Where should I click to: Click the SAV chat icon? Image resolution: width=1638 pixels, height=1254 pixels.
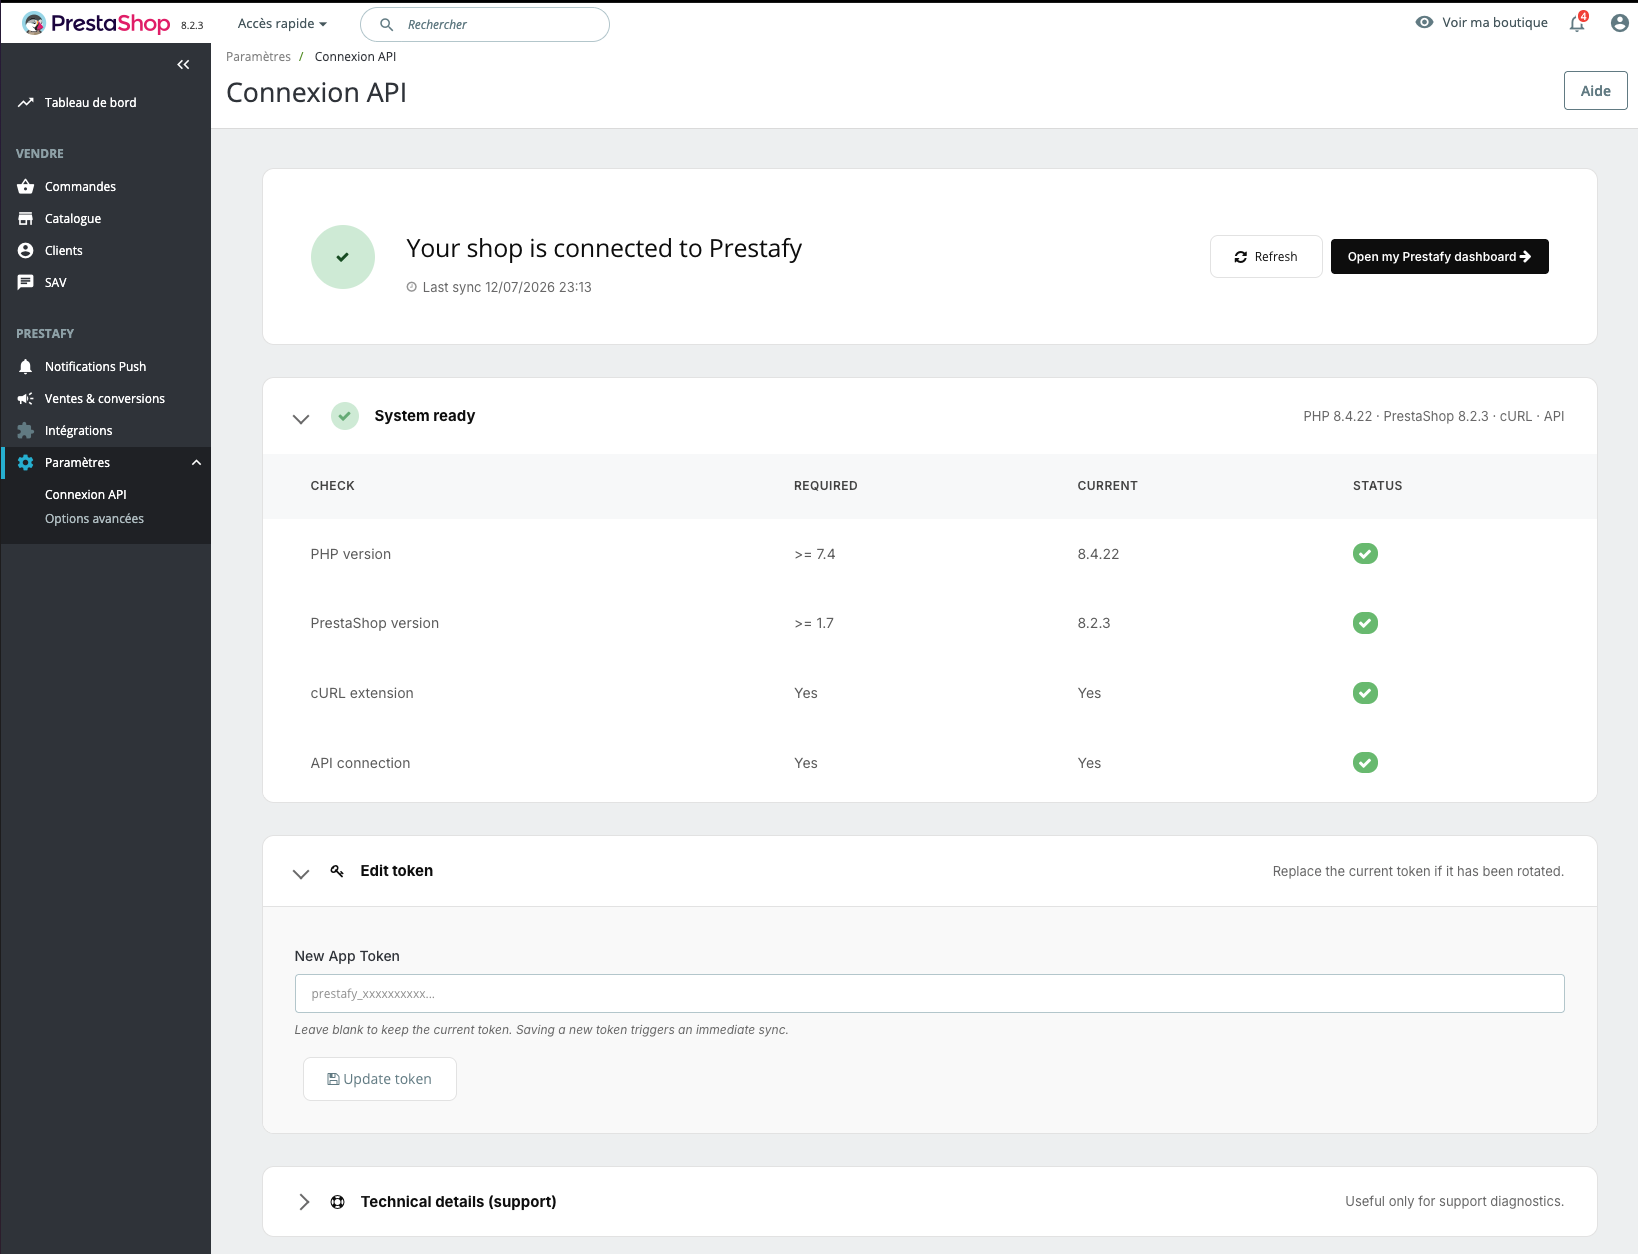[26, 283]
